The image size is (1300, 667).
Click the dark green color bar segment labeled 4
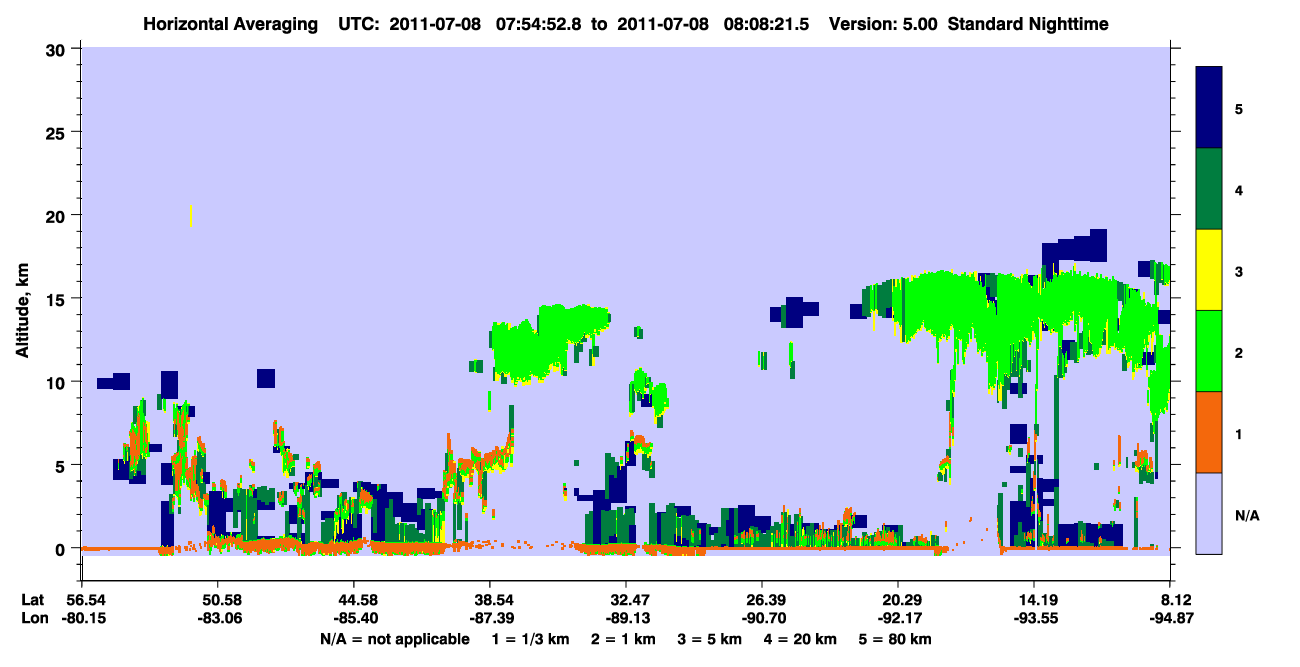click(x=1209, y=189)
